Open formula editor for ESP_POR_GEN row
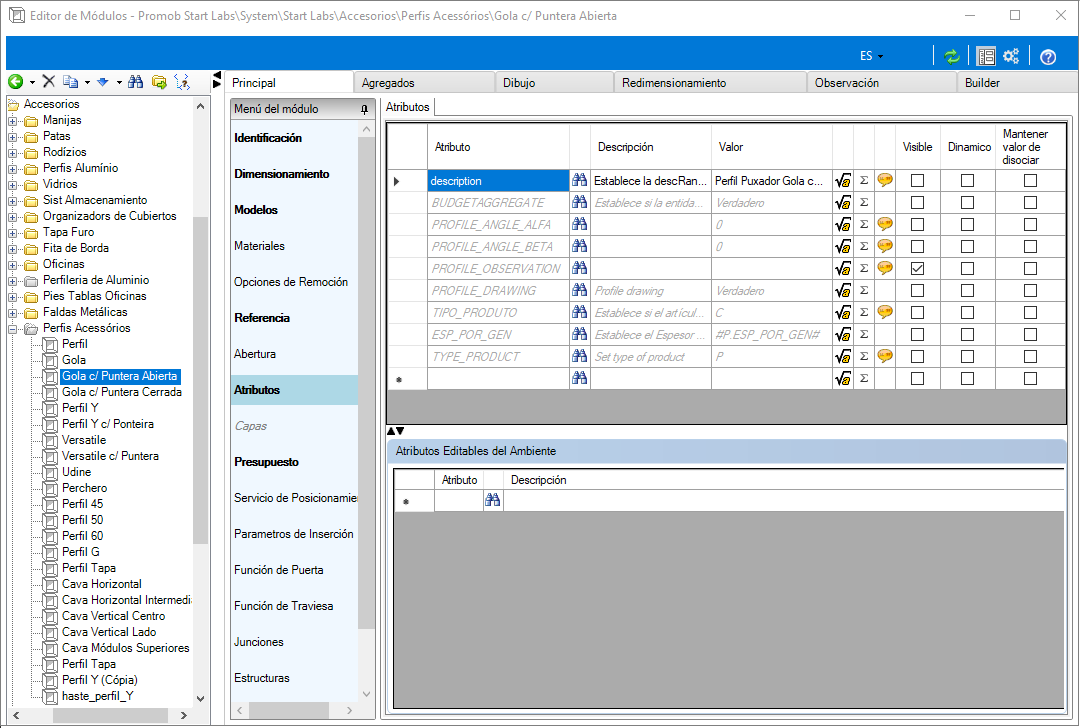Viewport: 1080px width, 728px height. (843, 335)
